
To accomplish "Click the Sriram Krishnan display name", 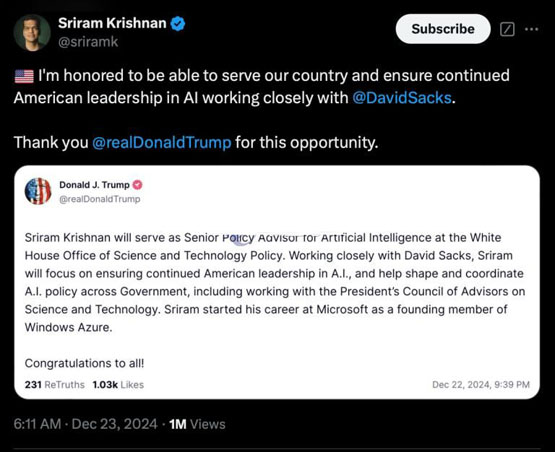I will click(x=112, y=23).
